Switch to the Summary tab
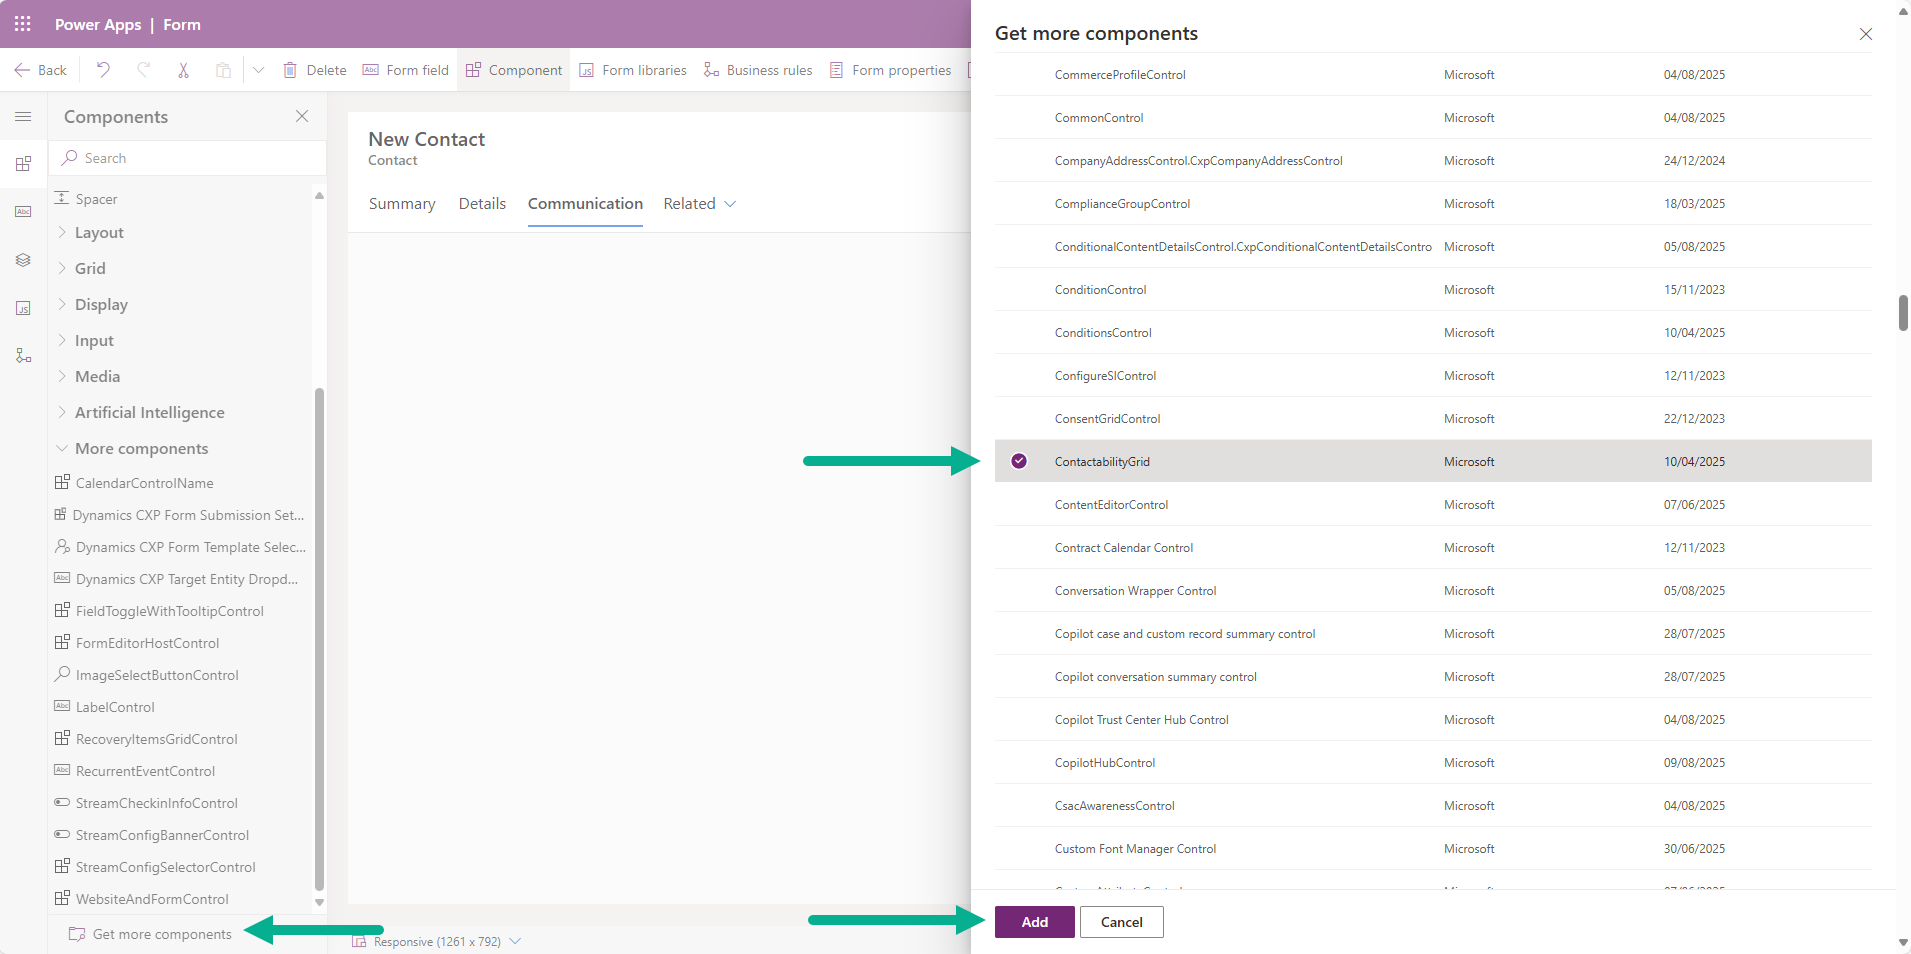The height and width of the screenshot is (954, 1911). pos(401,203)
